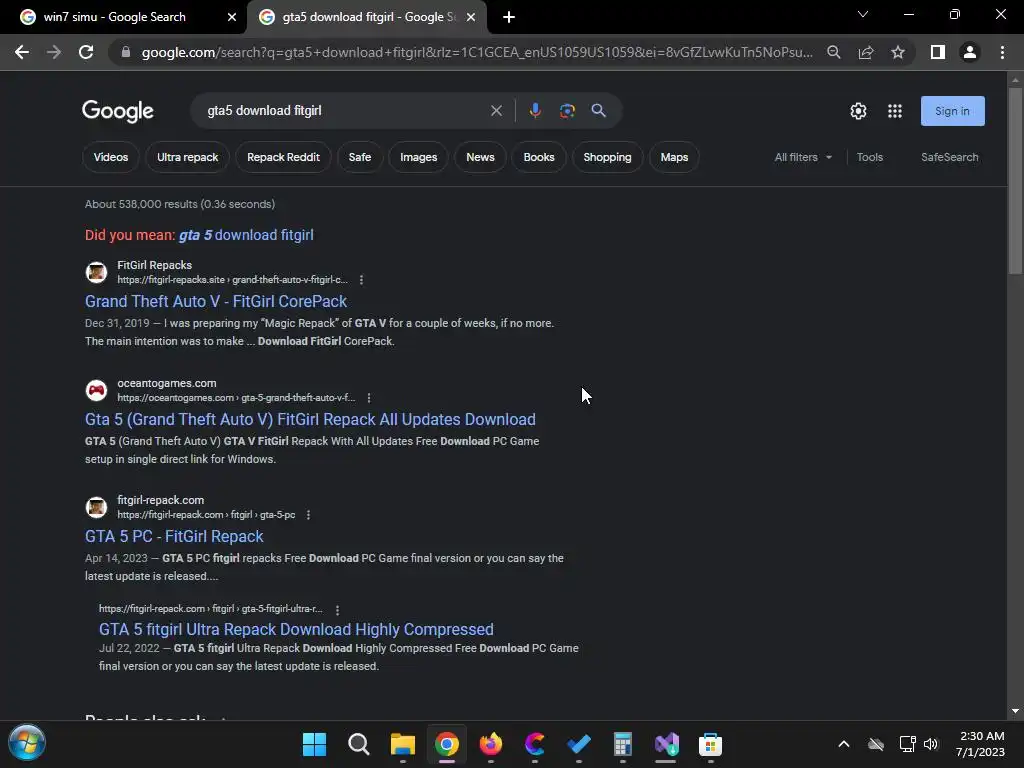
Task: Open Chrome's three-dot menu
Action: (x=1002, y=52)
